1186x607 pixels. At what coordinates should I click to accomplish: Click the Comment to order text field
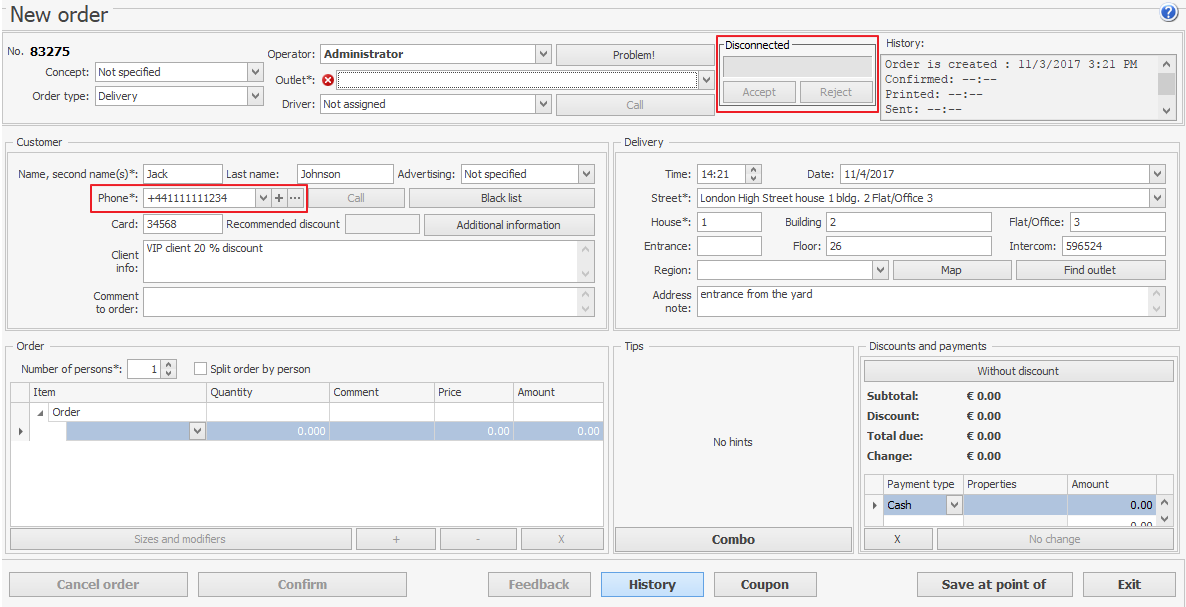[x=360, y=302]
